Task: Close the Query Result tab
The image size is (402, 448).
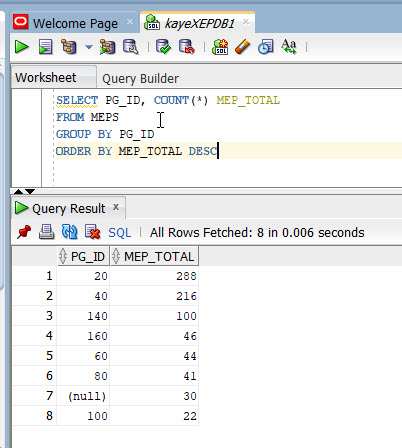Action: click(x=116, y=207)
